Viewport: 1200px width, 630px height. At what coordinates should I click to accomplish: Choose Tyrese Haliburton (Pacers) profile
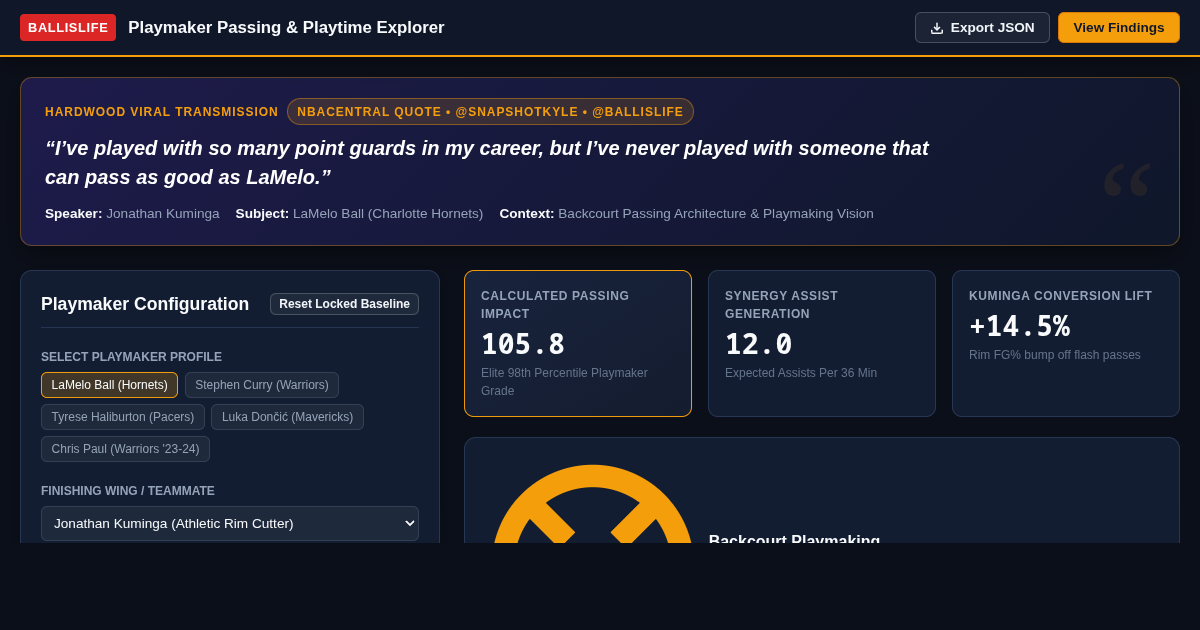[123, 417]
